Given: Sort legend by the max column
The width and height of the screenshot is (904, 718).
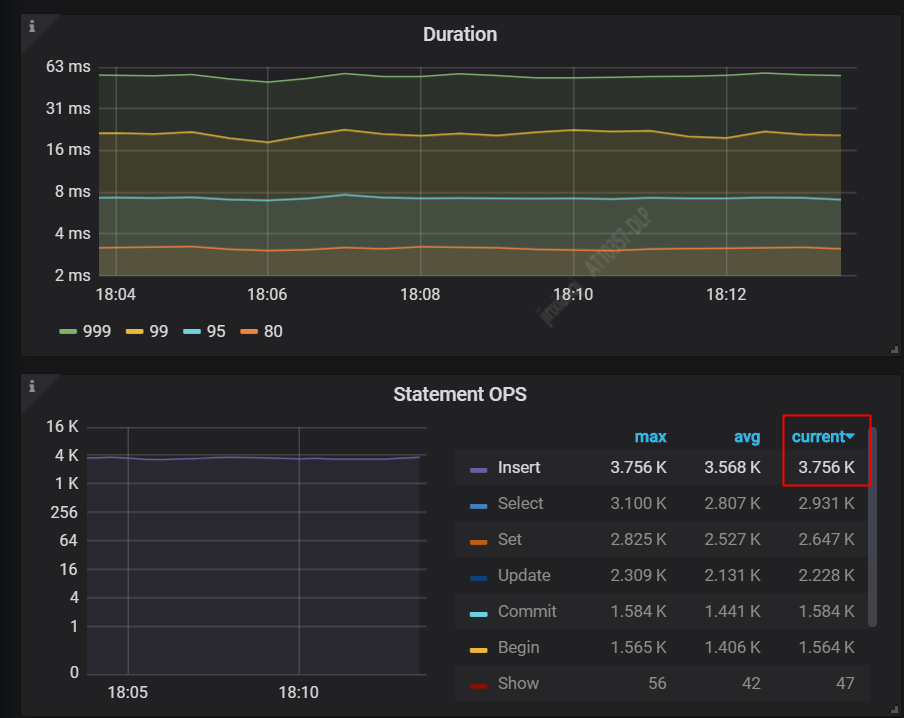Looking at the screenshot, I should pos(650,437).
